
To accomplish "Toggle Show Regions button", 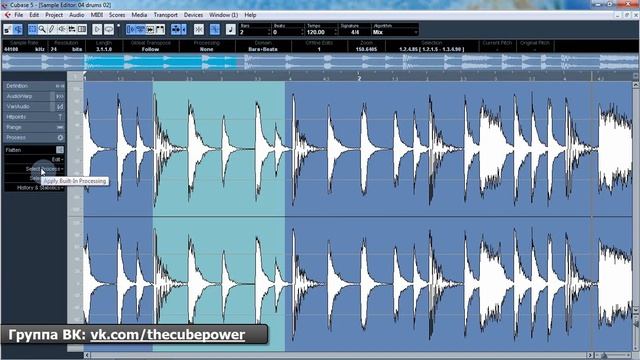I will tap(140, 29).
